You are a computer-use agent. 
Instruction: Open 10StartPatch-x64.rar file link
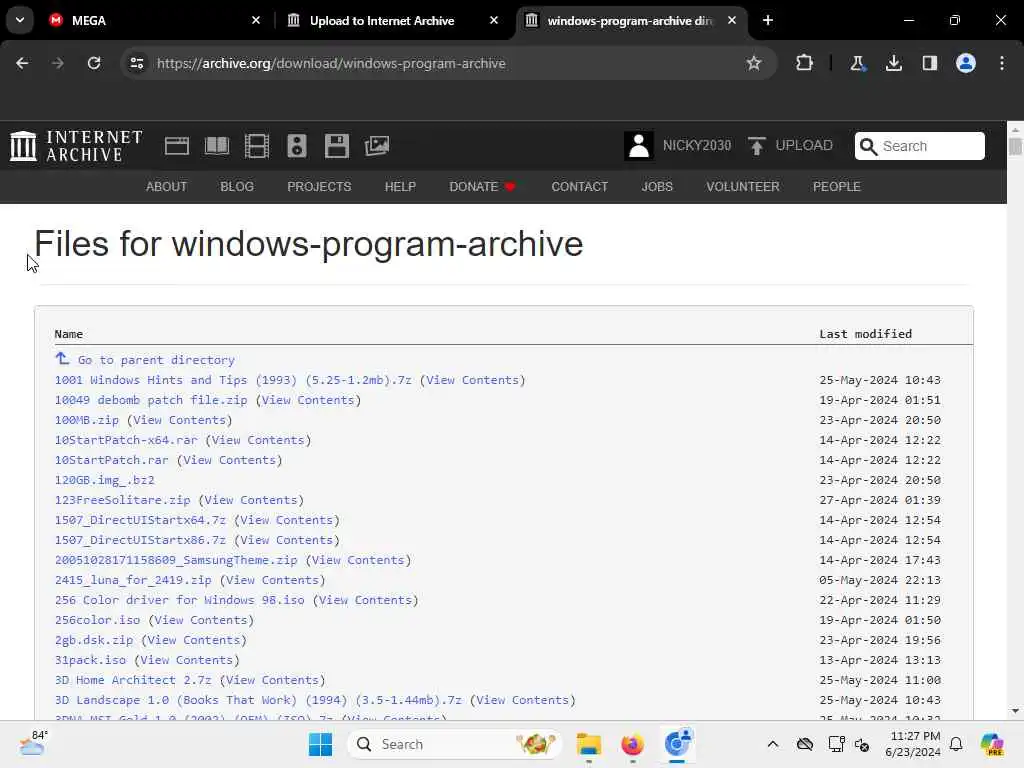click(126, 440)
